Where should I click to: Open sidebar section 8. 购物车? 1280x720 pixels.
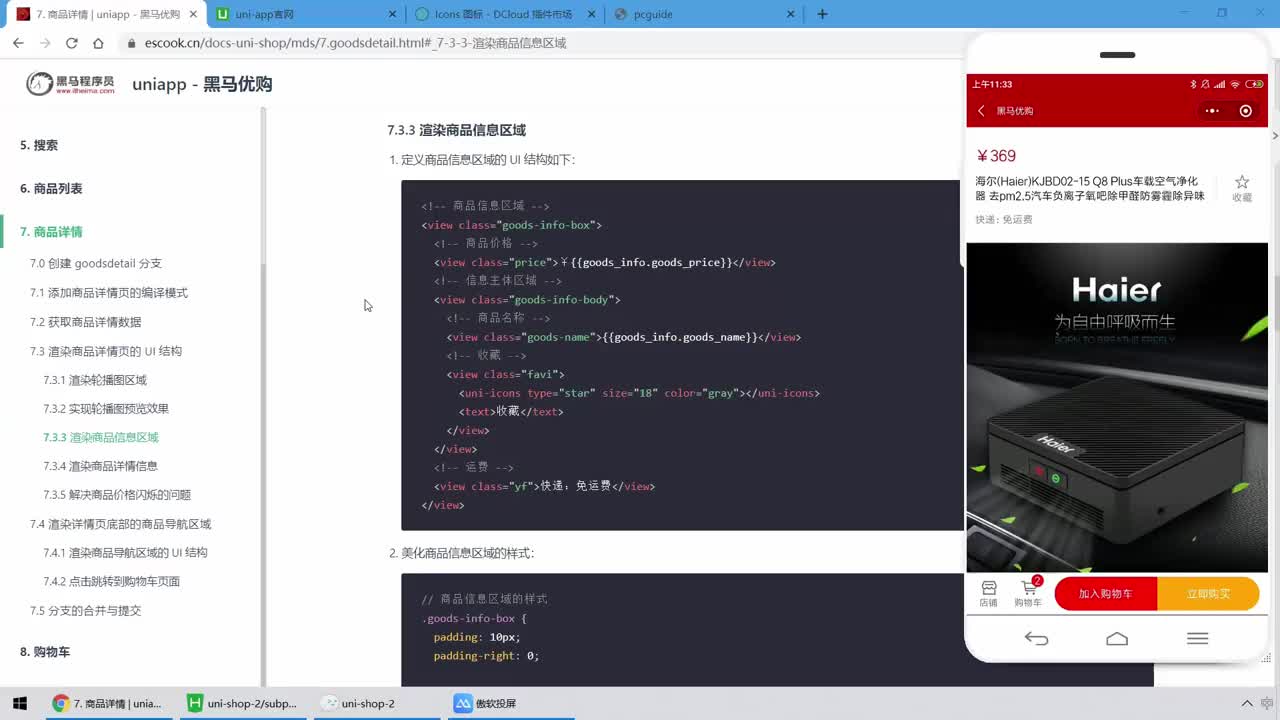[x=45, y=651]
